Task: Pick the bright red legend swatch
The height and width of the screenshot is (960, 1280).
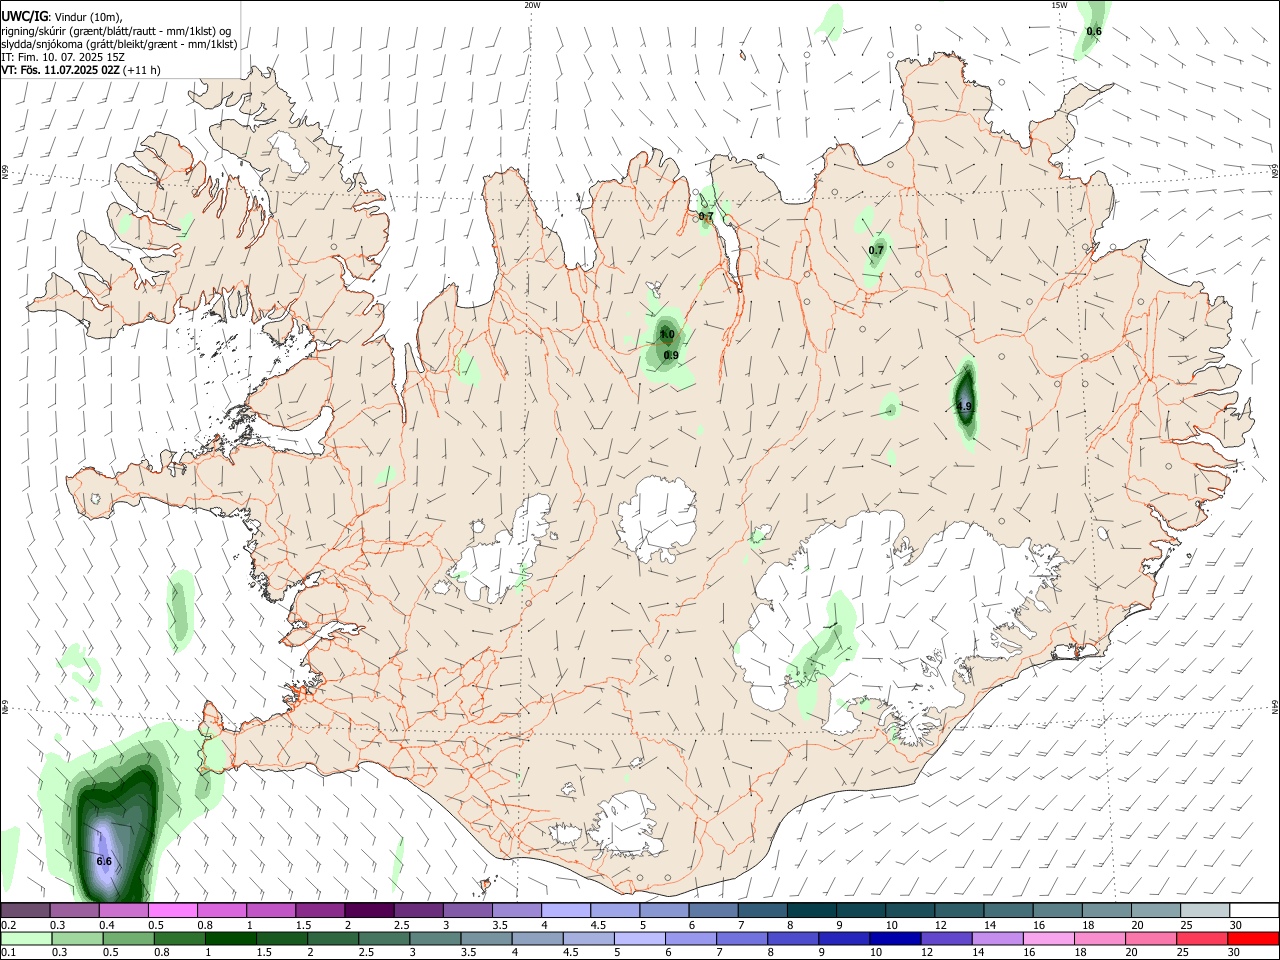Action: (x=1253, y=938)
